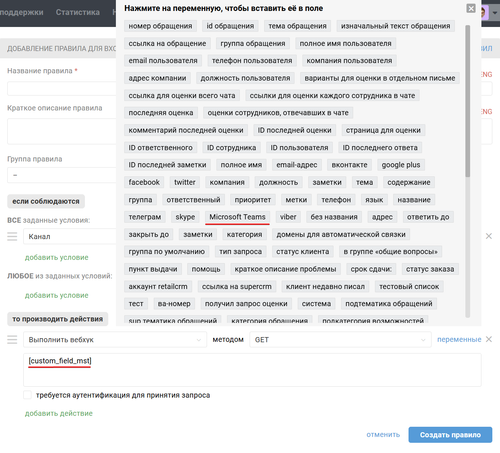500x453 pixels.
Task: Insert the тема обращения variable
Action: [x=298, y=26]
